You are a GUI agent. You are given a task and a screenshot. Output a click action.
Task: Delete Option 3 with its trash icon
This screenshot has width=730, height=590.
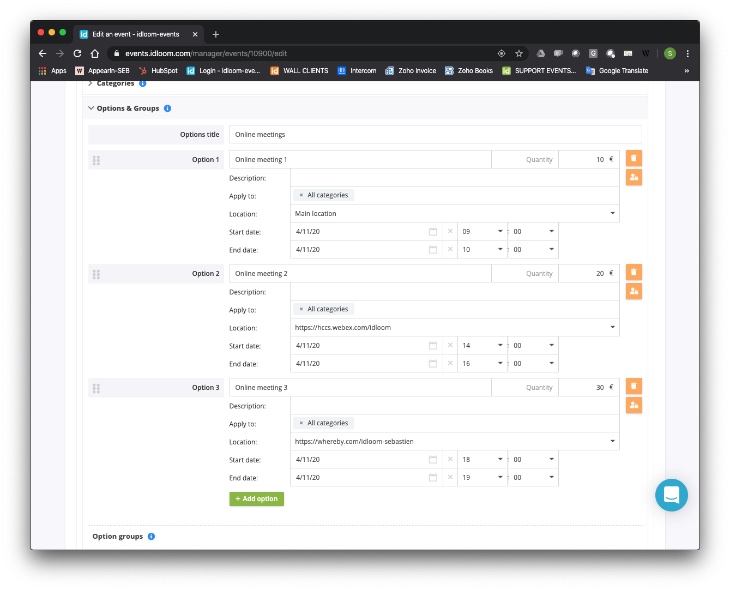(634, 387)
